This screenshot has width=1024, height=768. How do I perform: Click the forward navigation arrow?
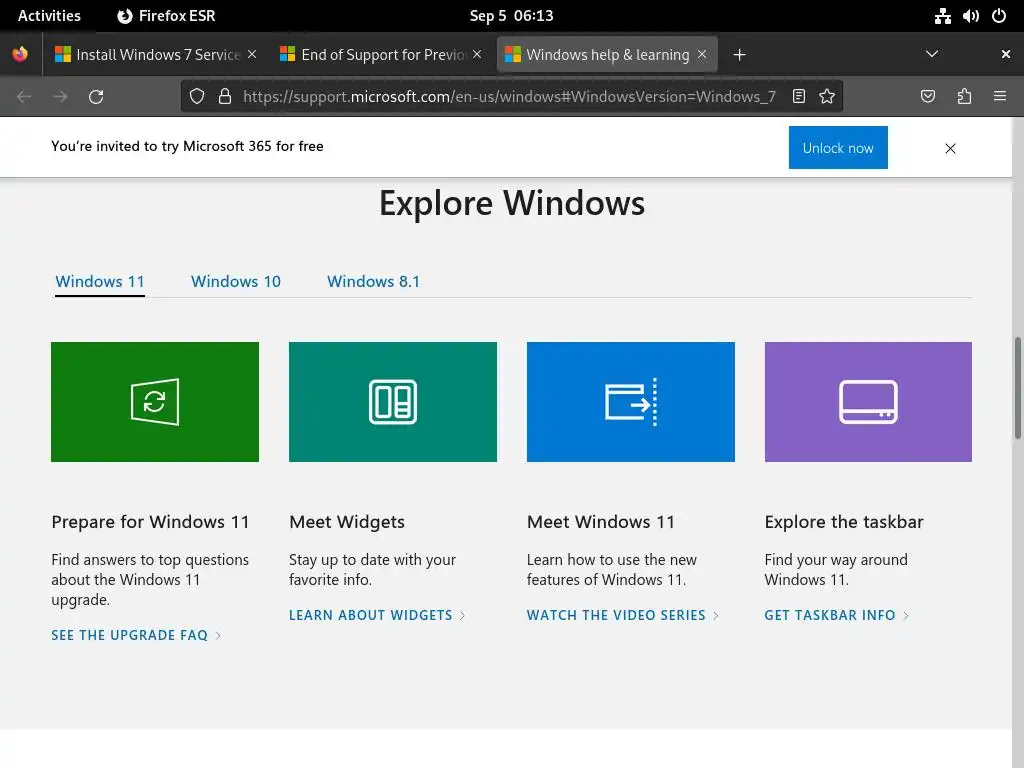60,97
